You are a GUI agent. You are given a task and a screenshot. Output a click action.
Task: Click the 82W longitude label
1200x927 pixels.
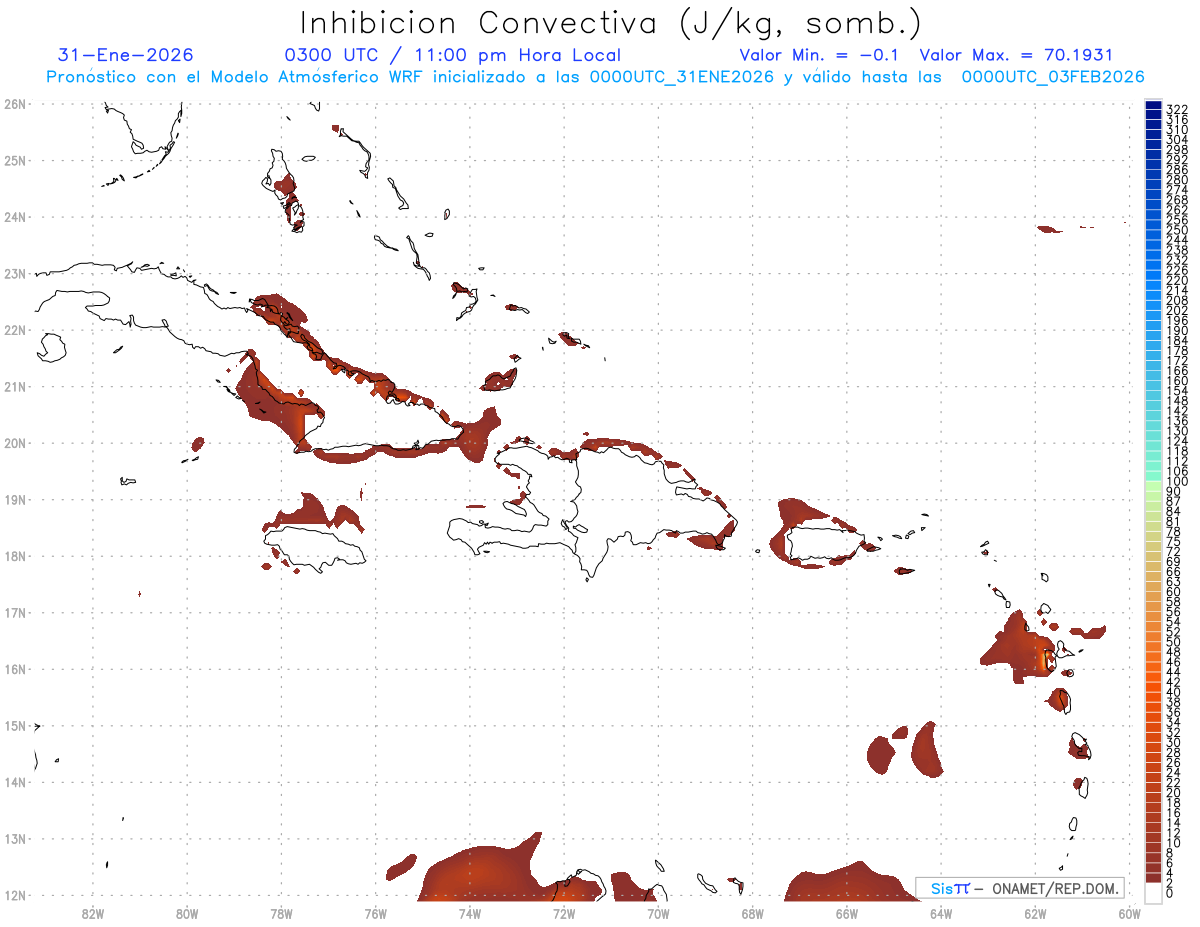(93, 912)
